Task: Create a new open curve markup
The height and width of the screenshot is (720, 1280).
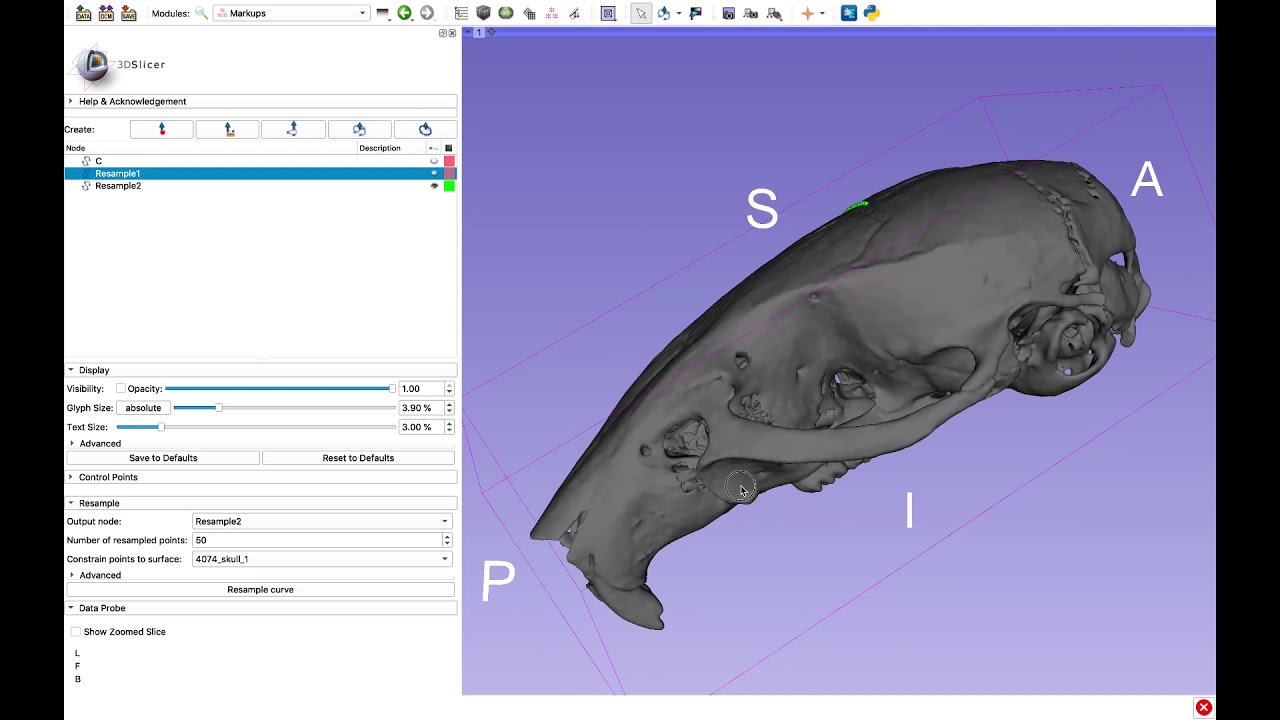Action: click(x=359, y=129)
